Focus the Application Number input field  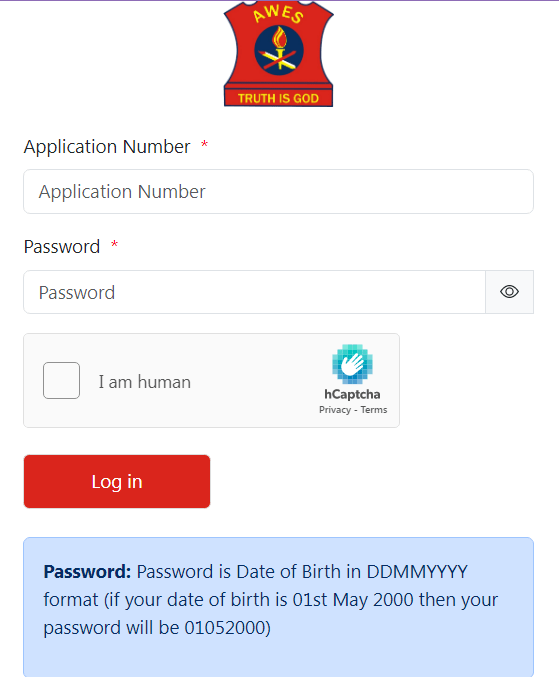pos(278,191)
